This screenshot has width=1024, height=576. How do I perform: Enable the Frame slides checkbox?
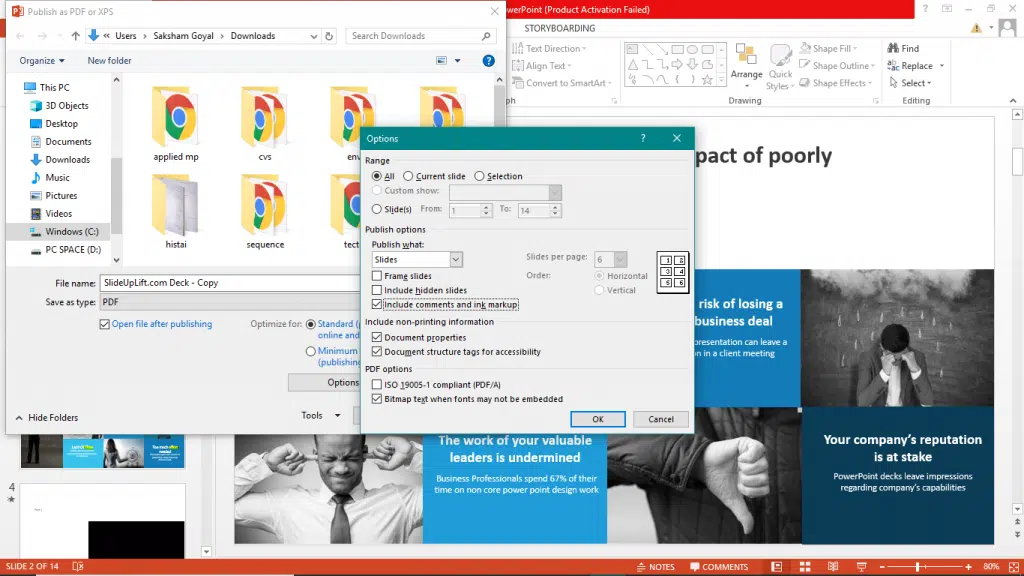click(377, 276)
